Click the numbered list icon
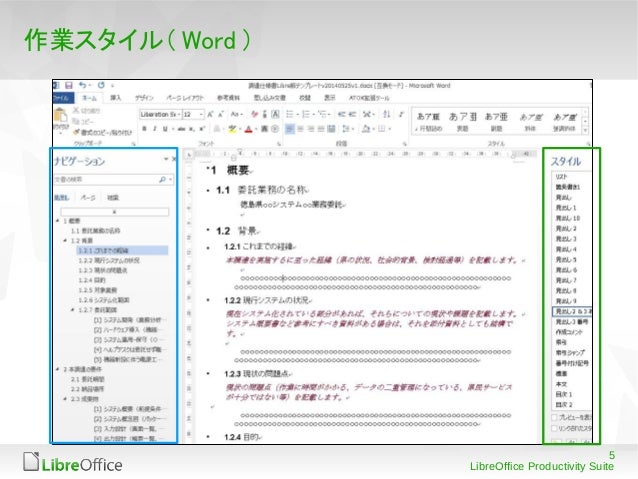The image size is (638, 479). pos(306,114)
